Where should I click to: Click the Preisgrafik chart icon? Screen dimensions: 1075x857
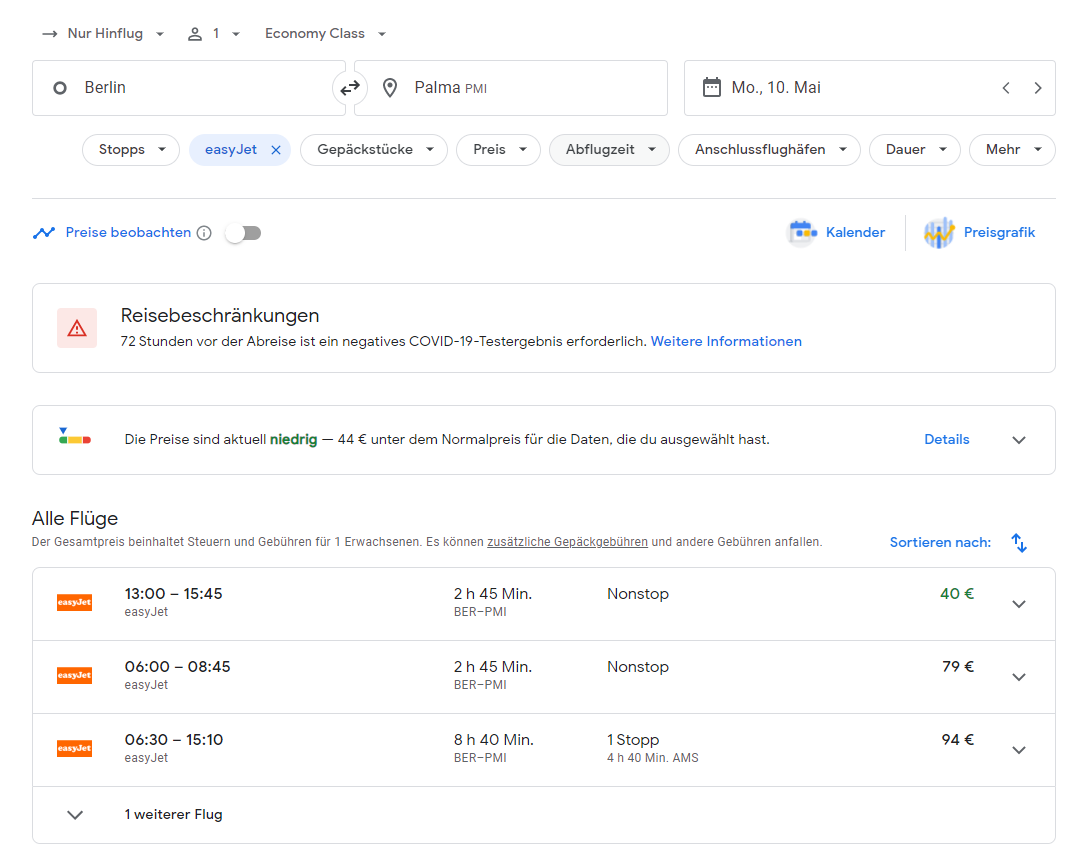click(939, 233)
